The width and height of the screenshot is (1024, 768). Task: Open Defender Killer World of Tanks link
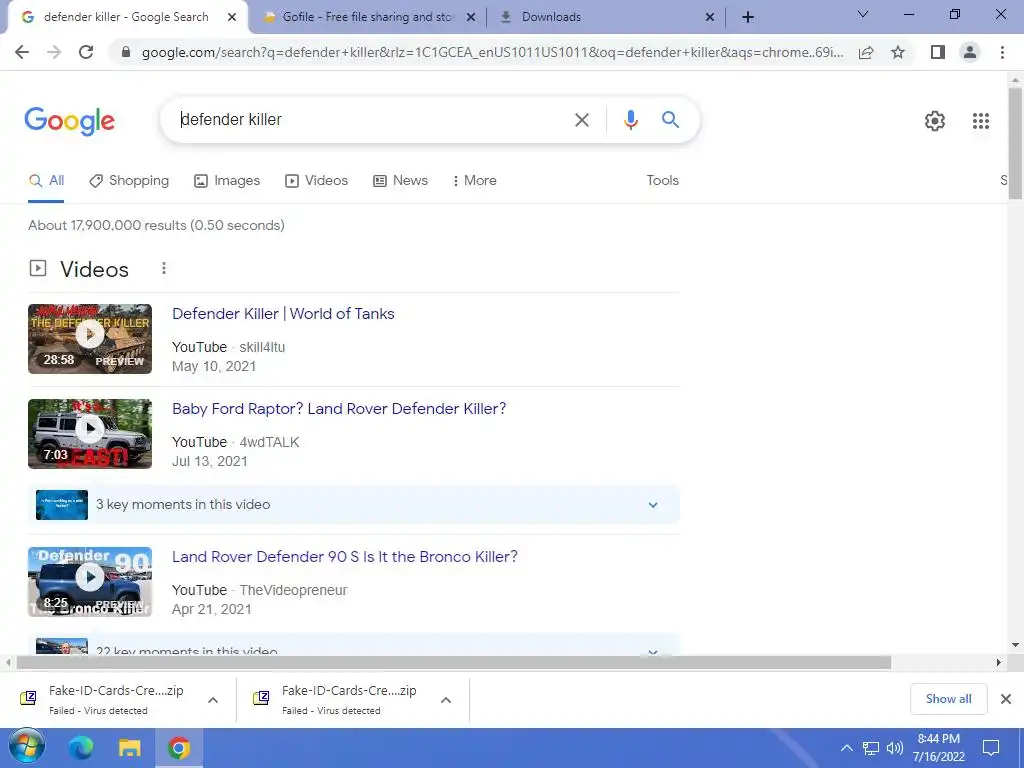click(283, 314)
